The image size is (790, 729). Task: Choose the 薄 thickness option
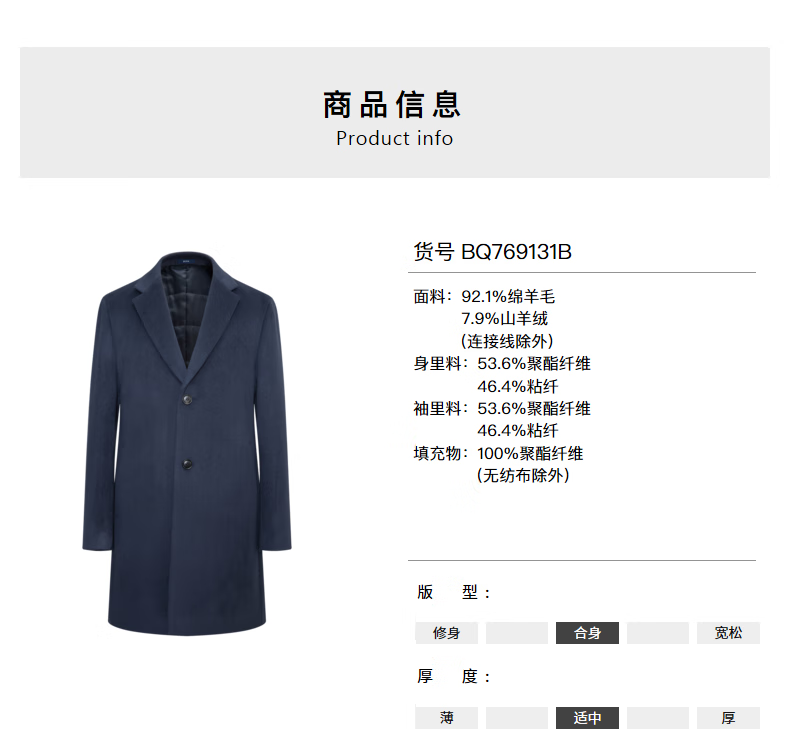(x=446, y=717)
